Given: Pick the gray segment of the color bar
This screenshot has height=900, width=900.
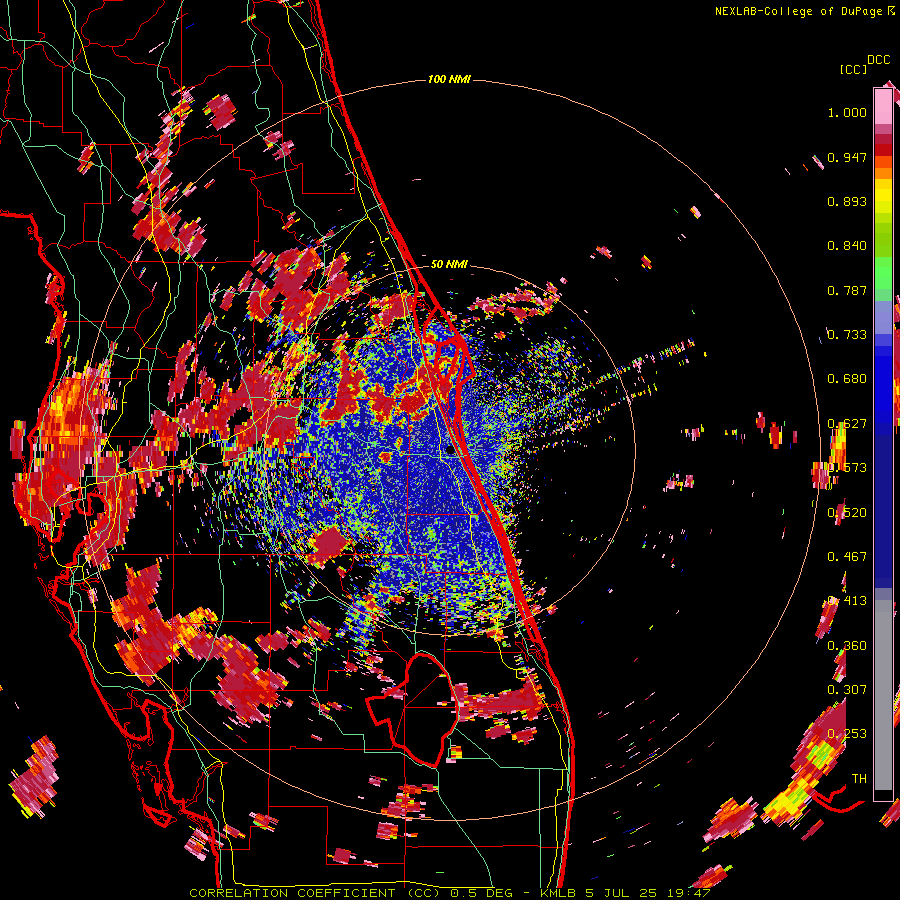Looking at the screenshot, I should coord(883,695).
